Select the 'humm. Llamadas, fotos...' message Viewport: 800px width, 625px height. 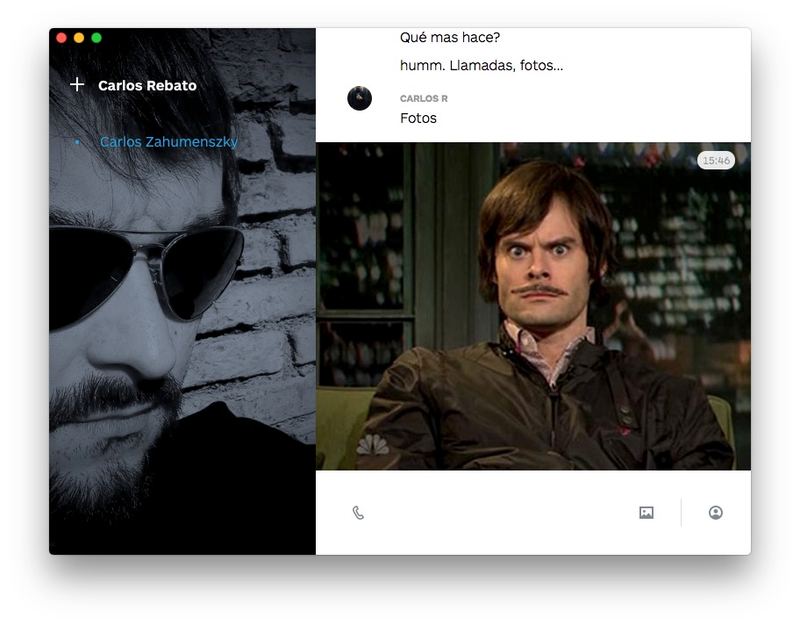[x=481, y=65]
